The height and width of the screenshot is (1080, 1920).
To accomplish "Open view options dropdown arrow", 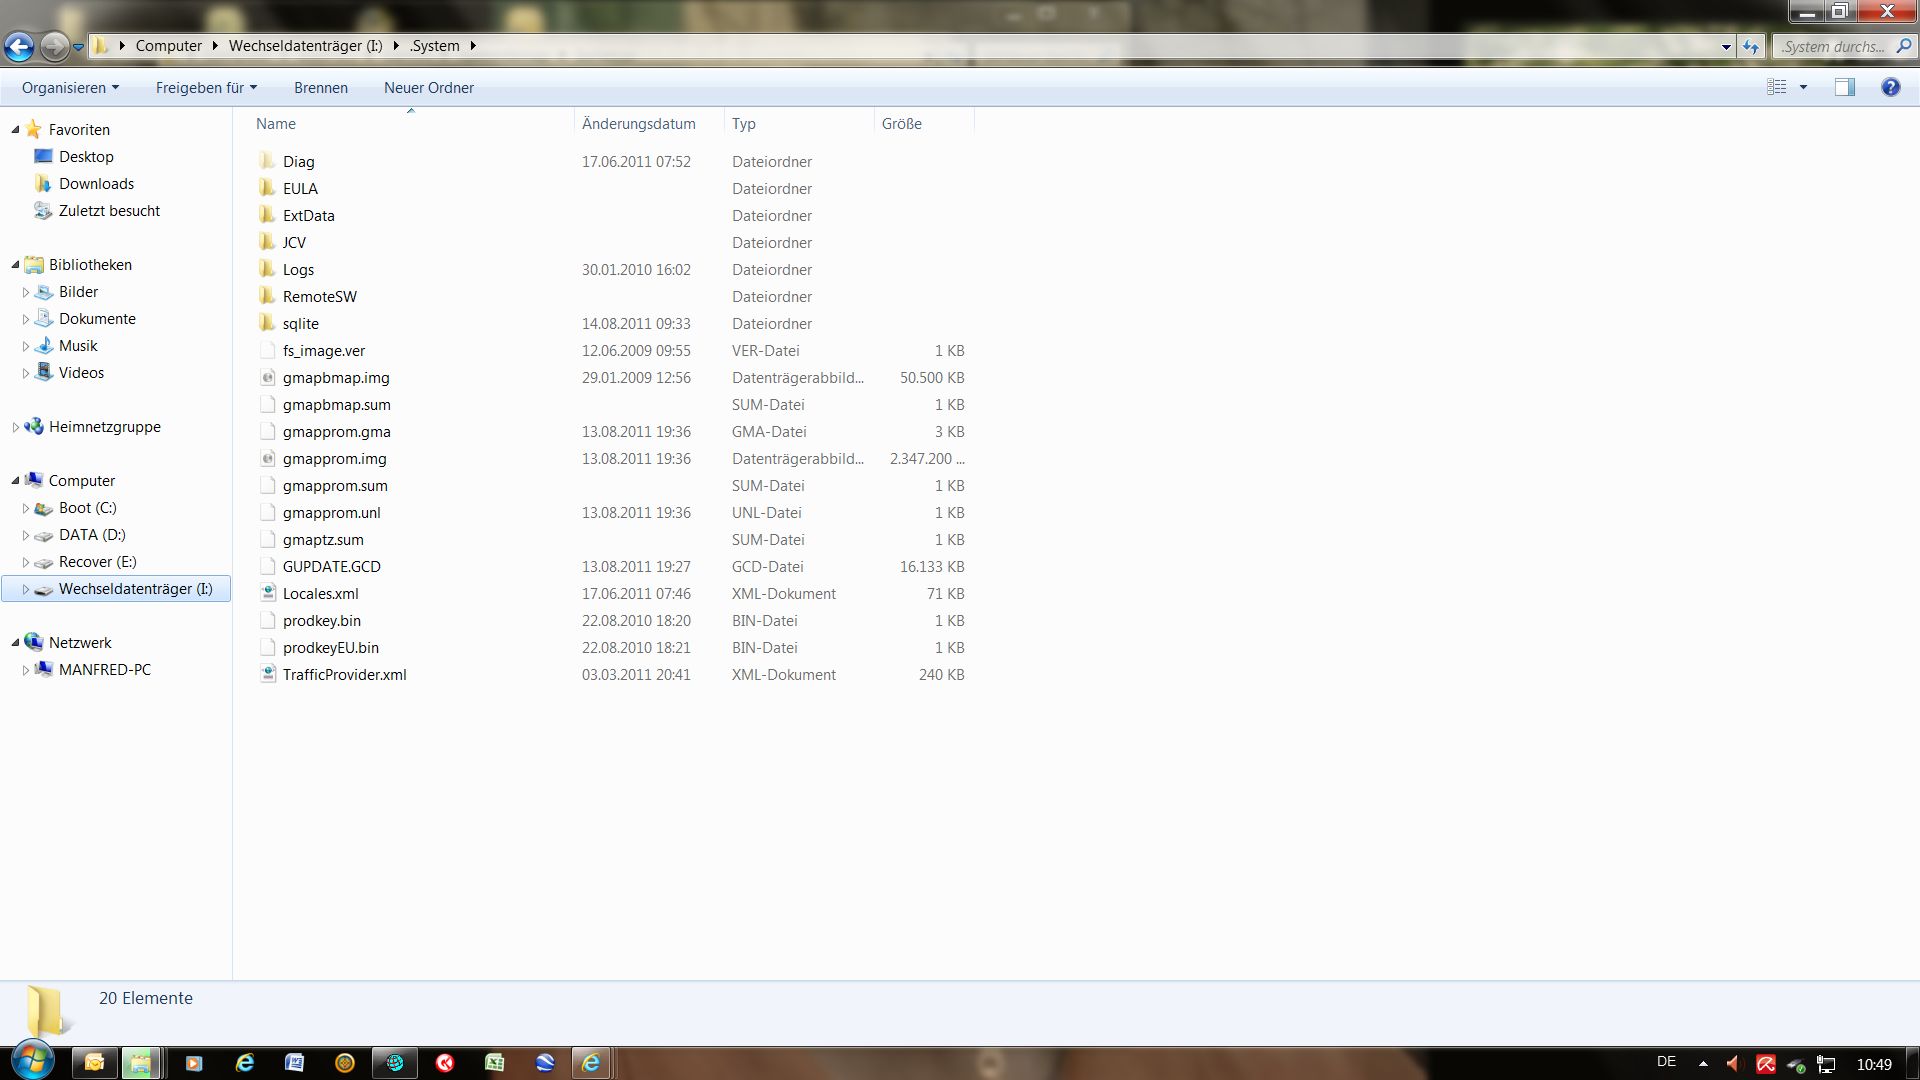I will (1804, 88).
